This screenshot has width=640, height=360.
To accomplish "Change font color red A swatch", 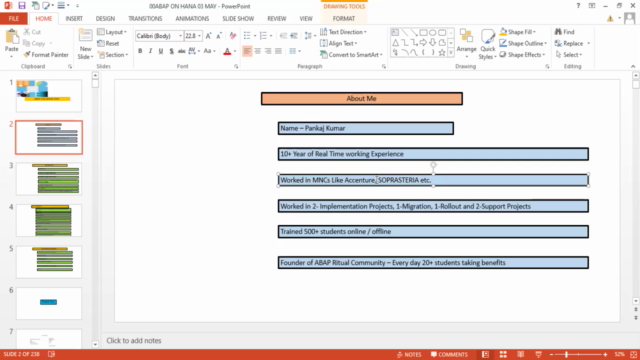I will pyautogui.click(x=227, y=51).
